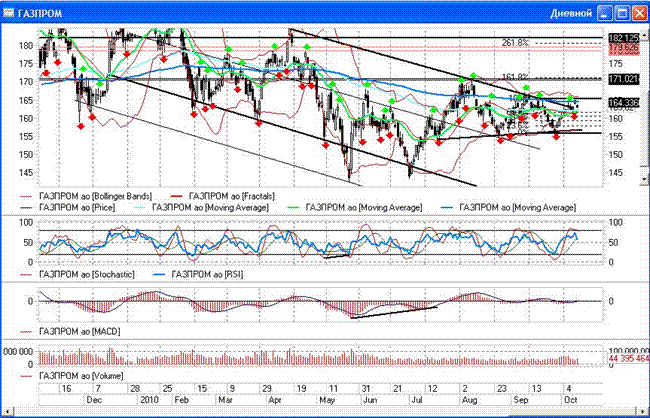Click the Oct month label on time axis

pyautogui.click(x=571, y=400)
